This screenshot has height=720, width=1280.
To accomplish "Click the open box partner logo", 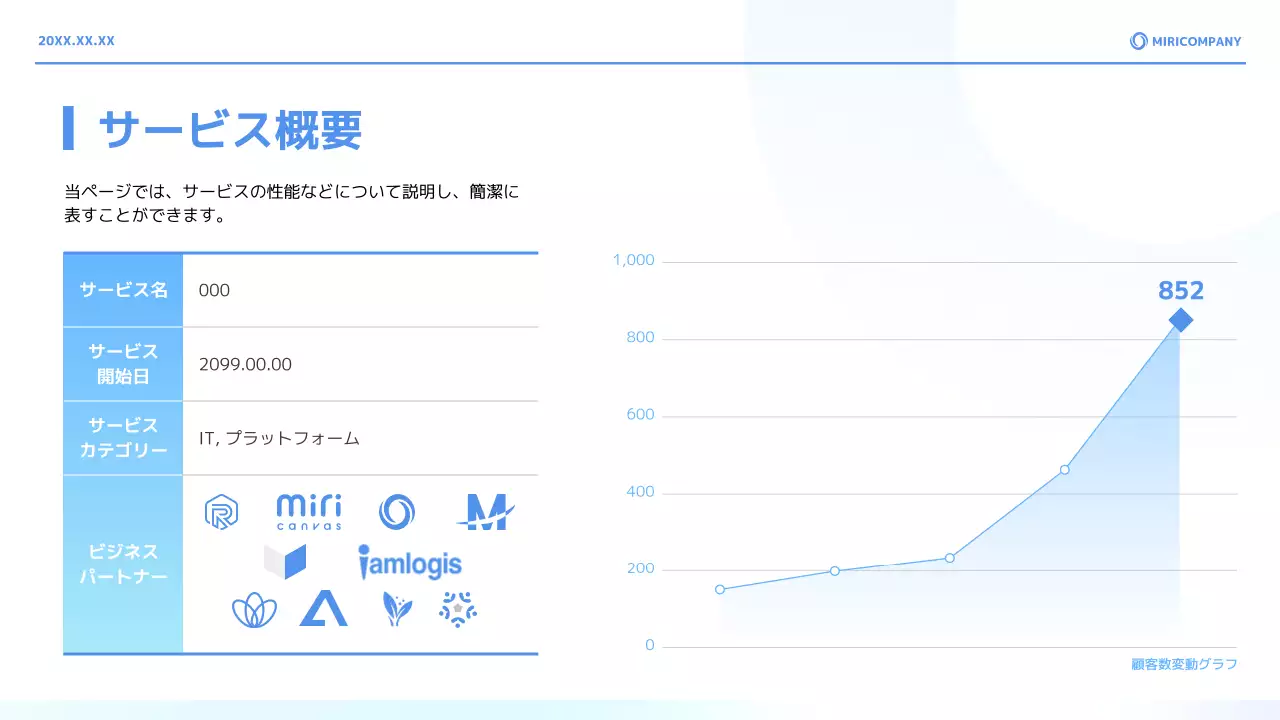I will [285, 562].
